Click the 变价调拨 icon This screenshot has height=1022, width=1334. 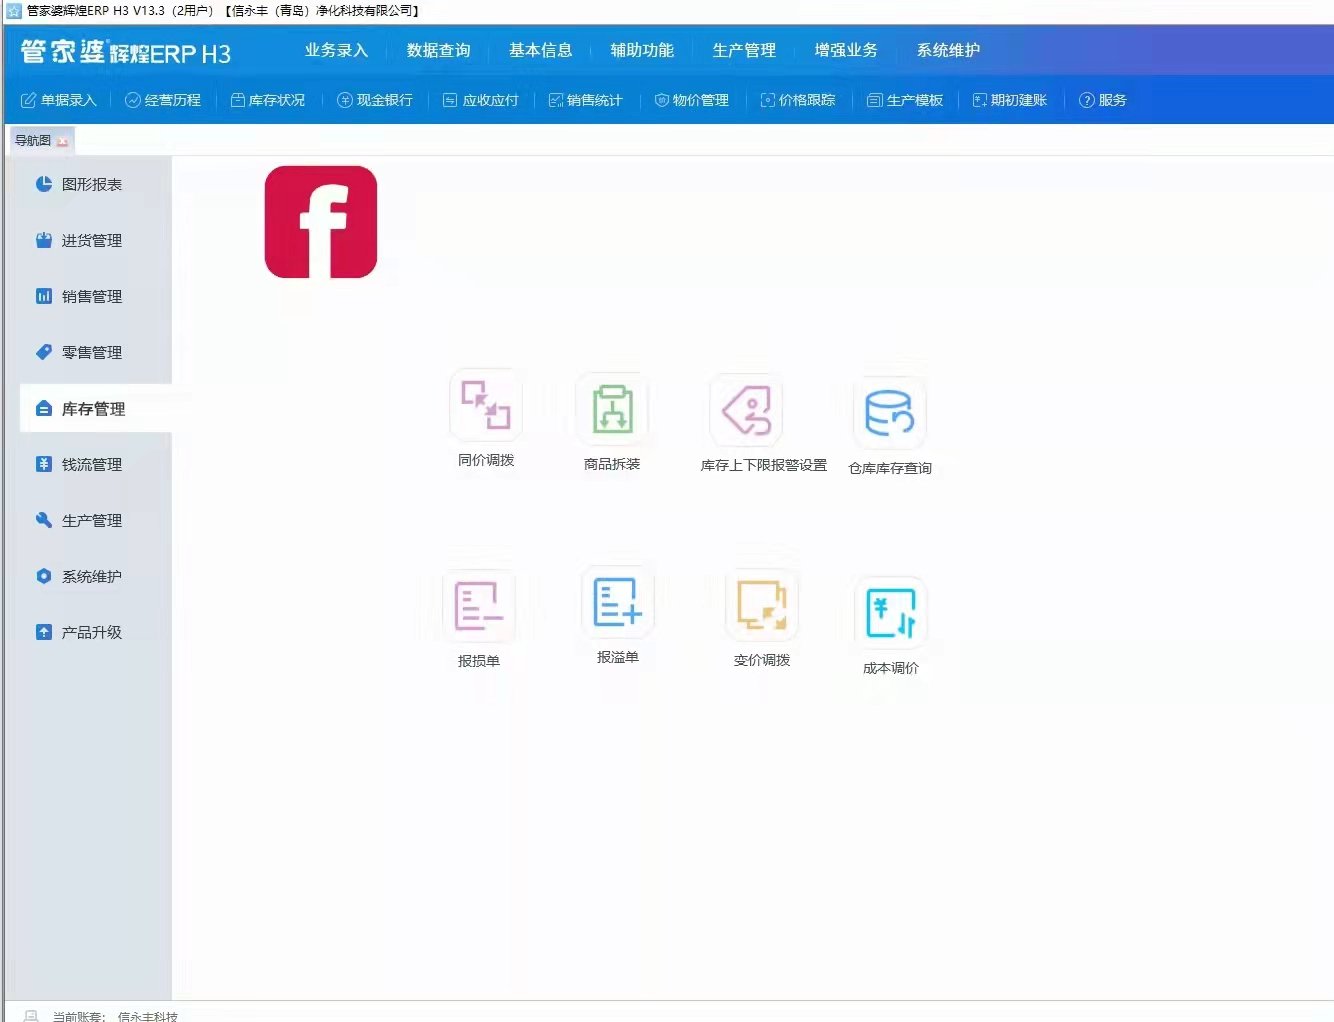coord(762,605)
